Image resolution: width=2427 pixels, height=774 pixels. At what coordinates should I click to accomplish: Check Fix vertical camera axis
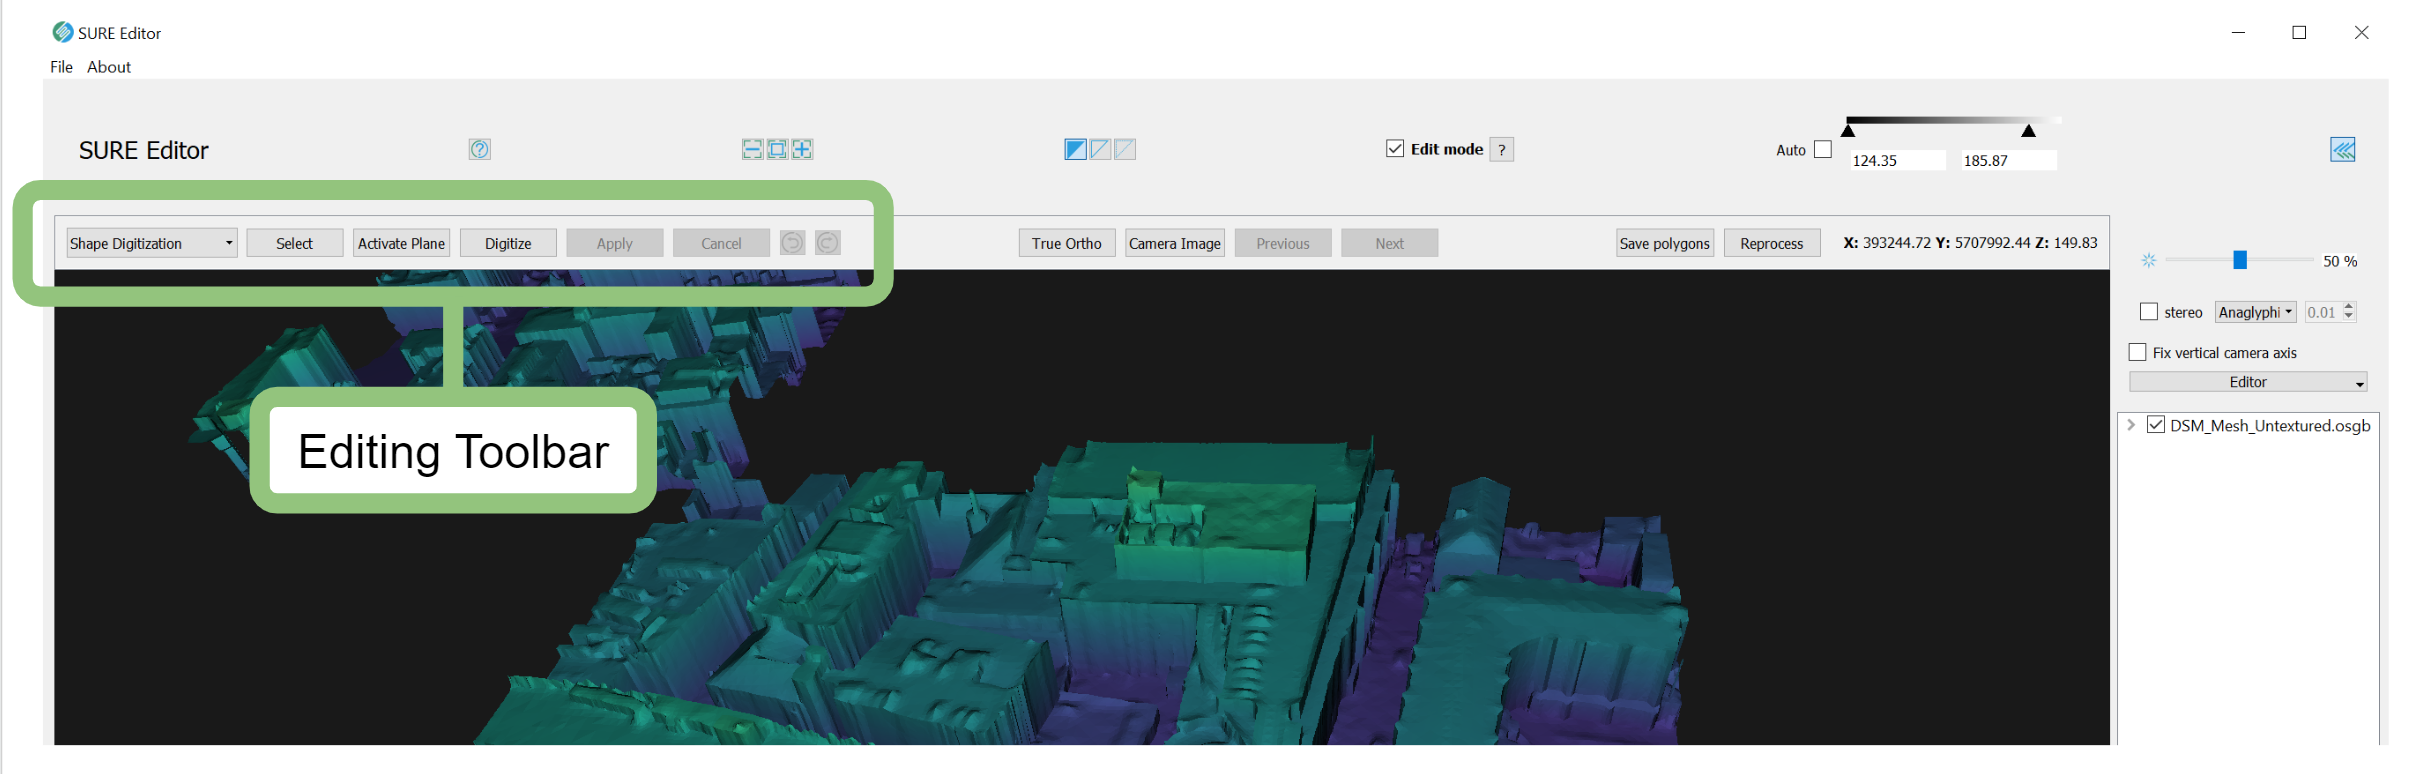coord(2137,352)
